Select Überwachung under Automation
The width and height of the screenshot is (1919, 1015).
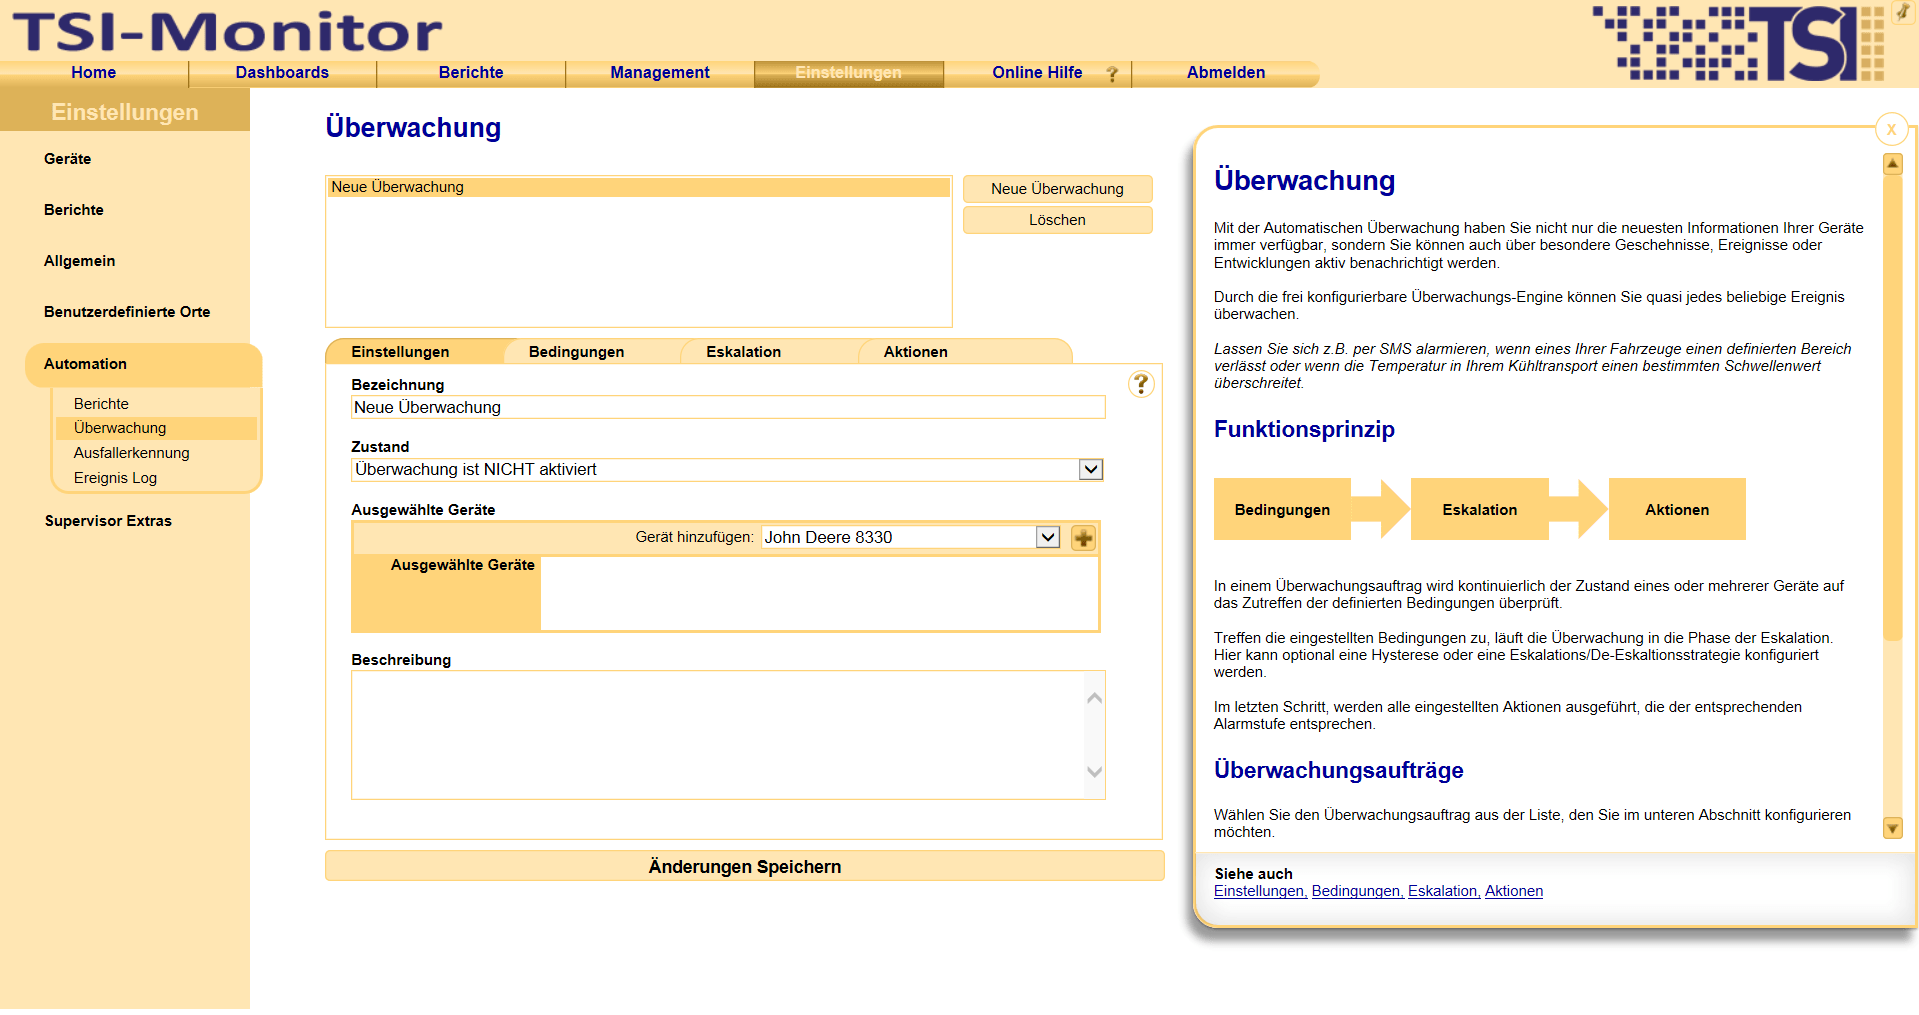pos(155,428)
